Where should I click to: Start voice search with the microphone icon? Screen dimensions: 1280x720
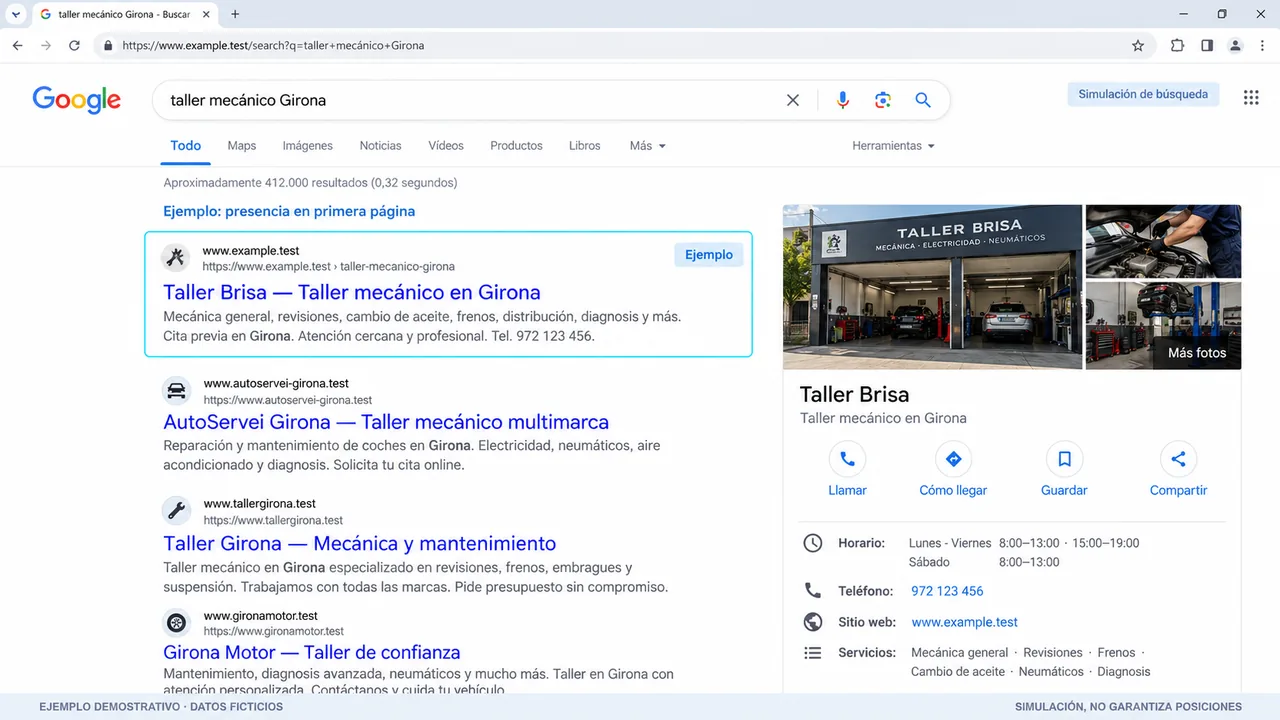point(843,100)
